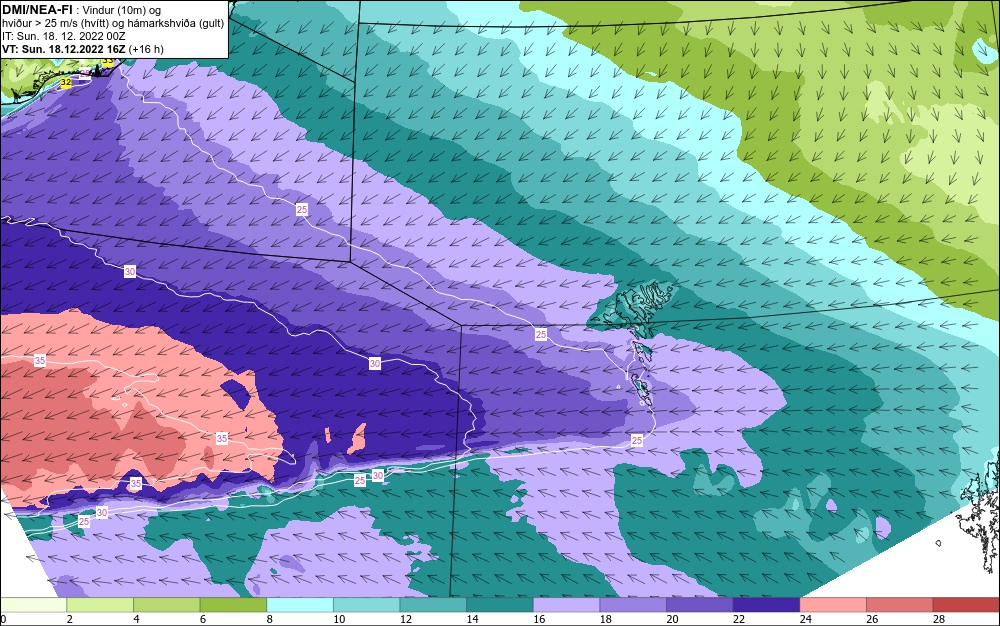Click the 'DMI/NEA-FI' title text

coord(37,10)
